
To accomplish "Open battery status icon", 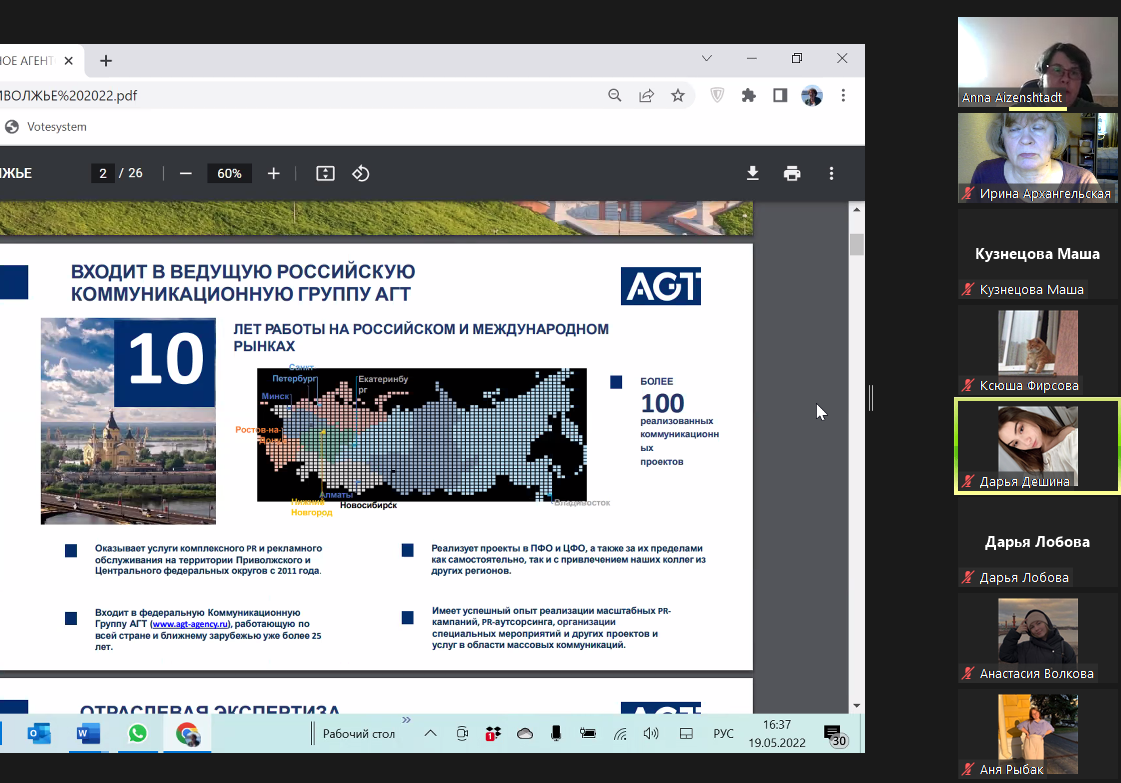I will pos(588,733).
